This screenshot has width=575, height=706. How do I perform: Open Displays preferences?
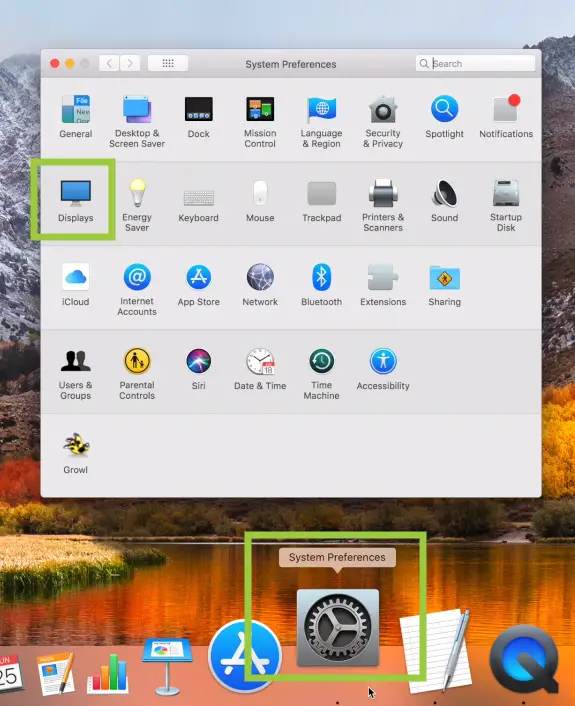pos(76,201)
